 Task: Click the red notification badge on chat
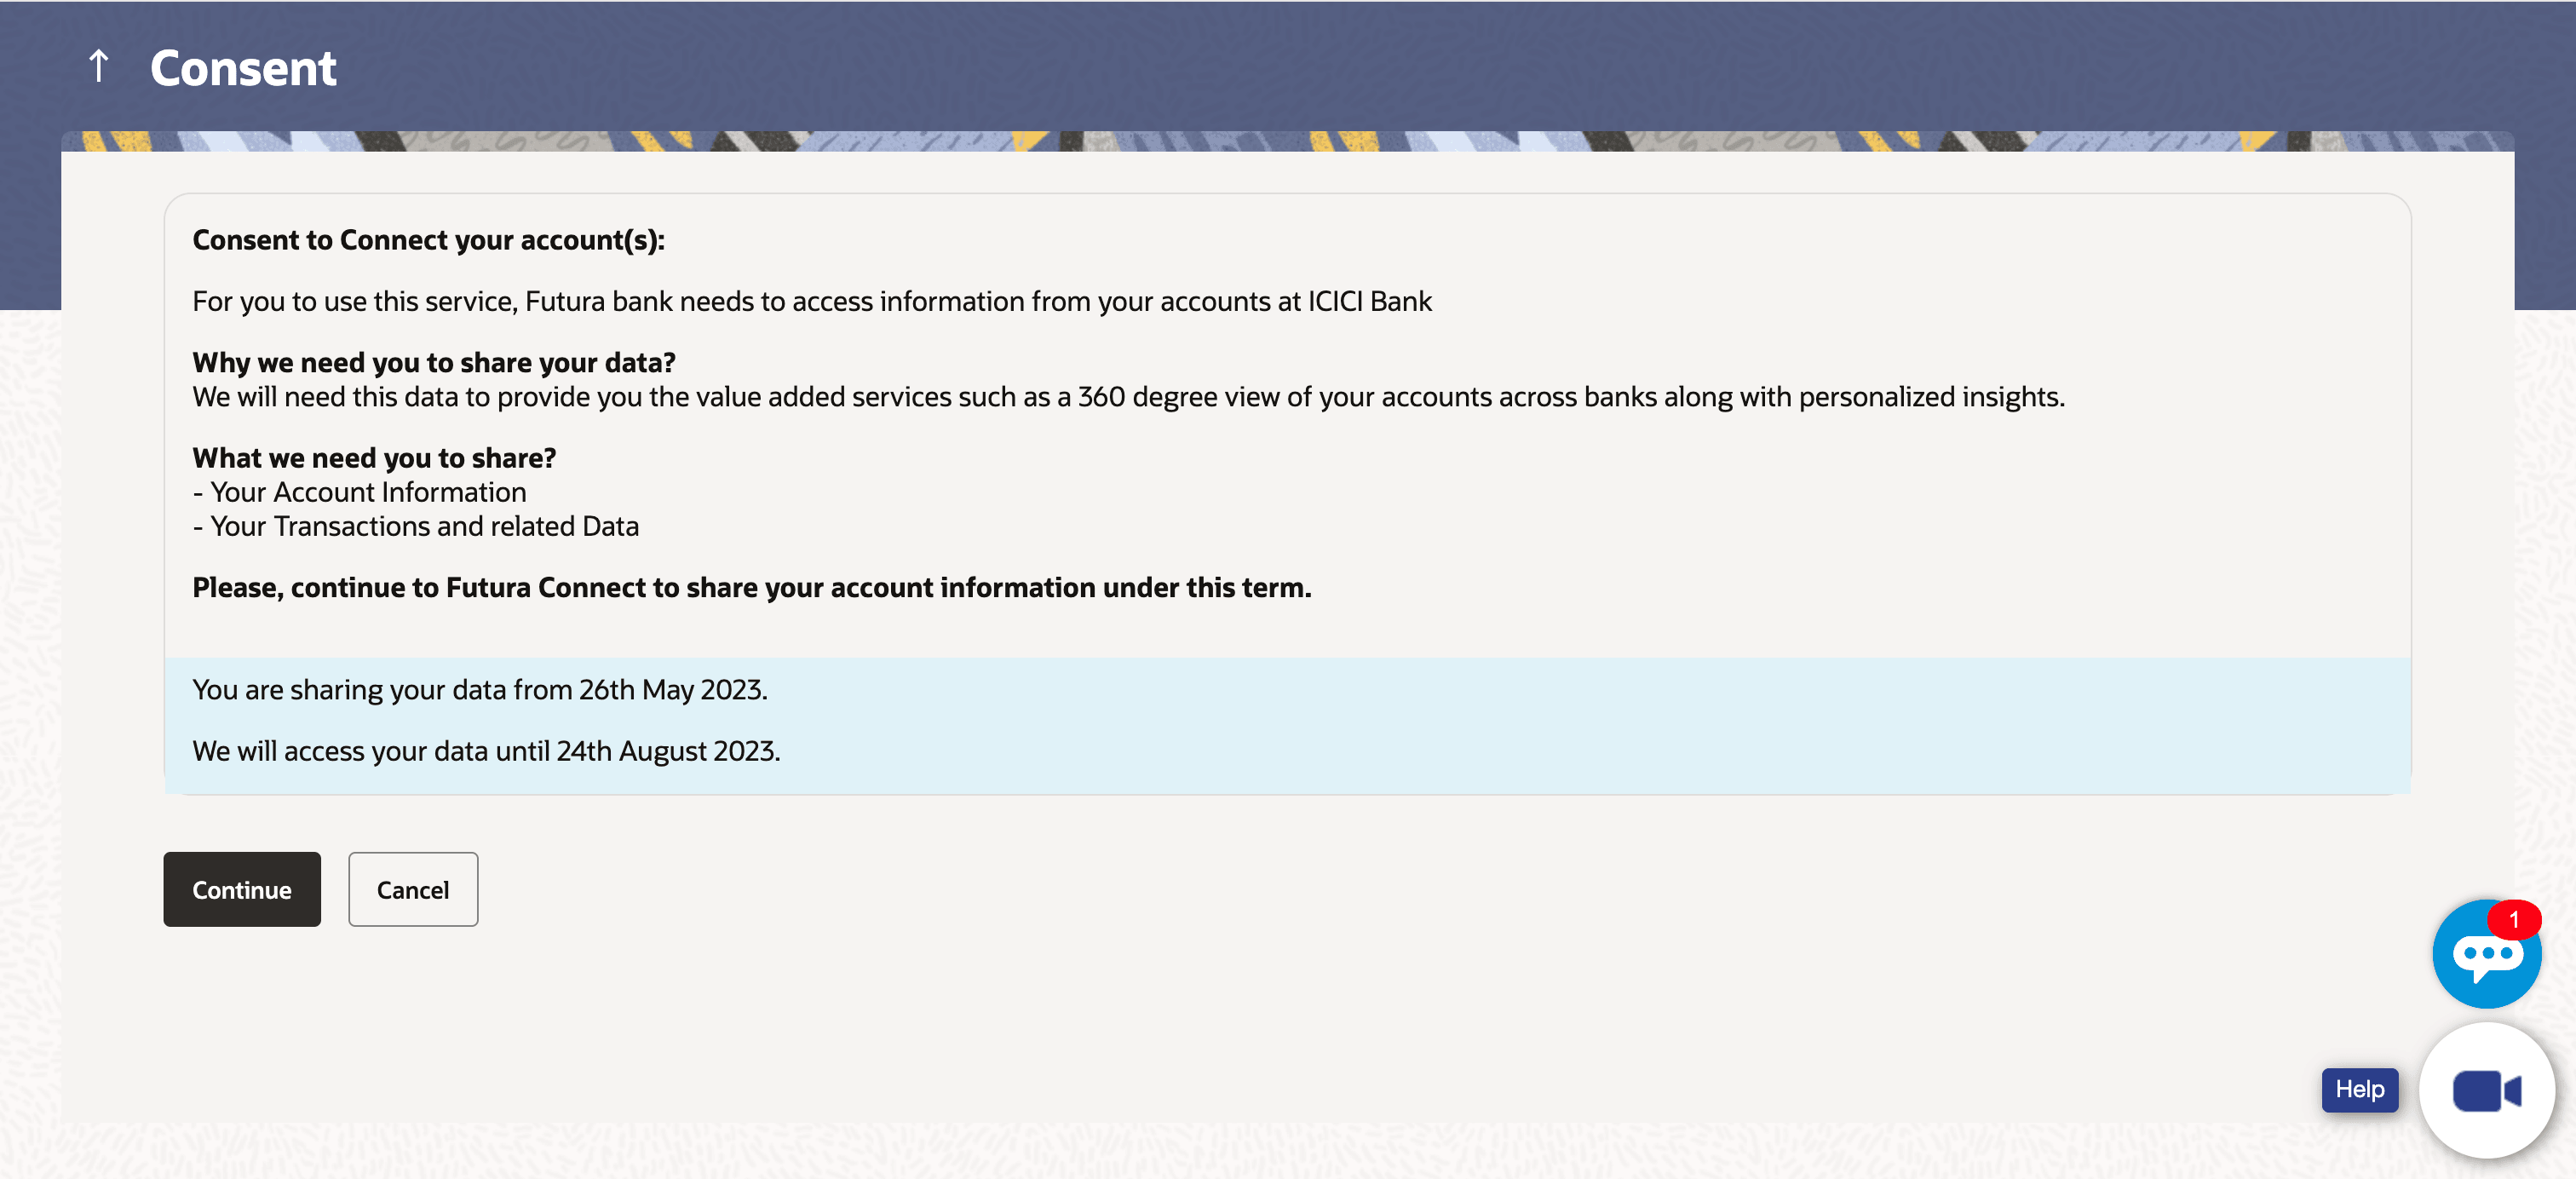pyautogui.click(x=2513, y=920)
